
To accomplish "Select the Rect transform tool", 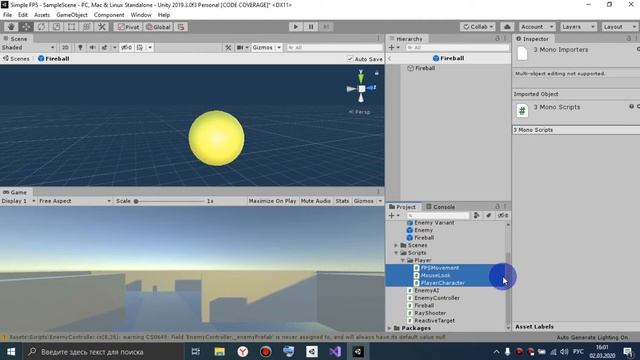I will click(71, 27).
